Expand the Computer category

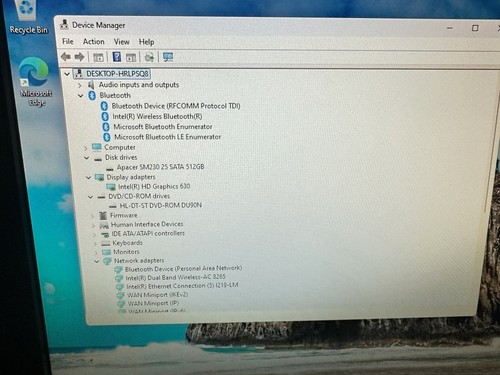click(x=86, y=148)
